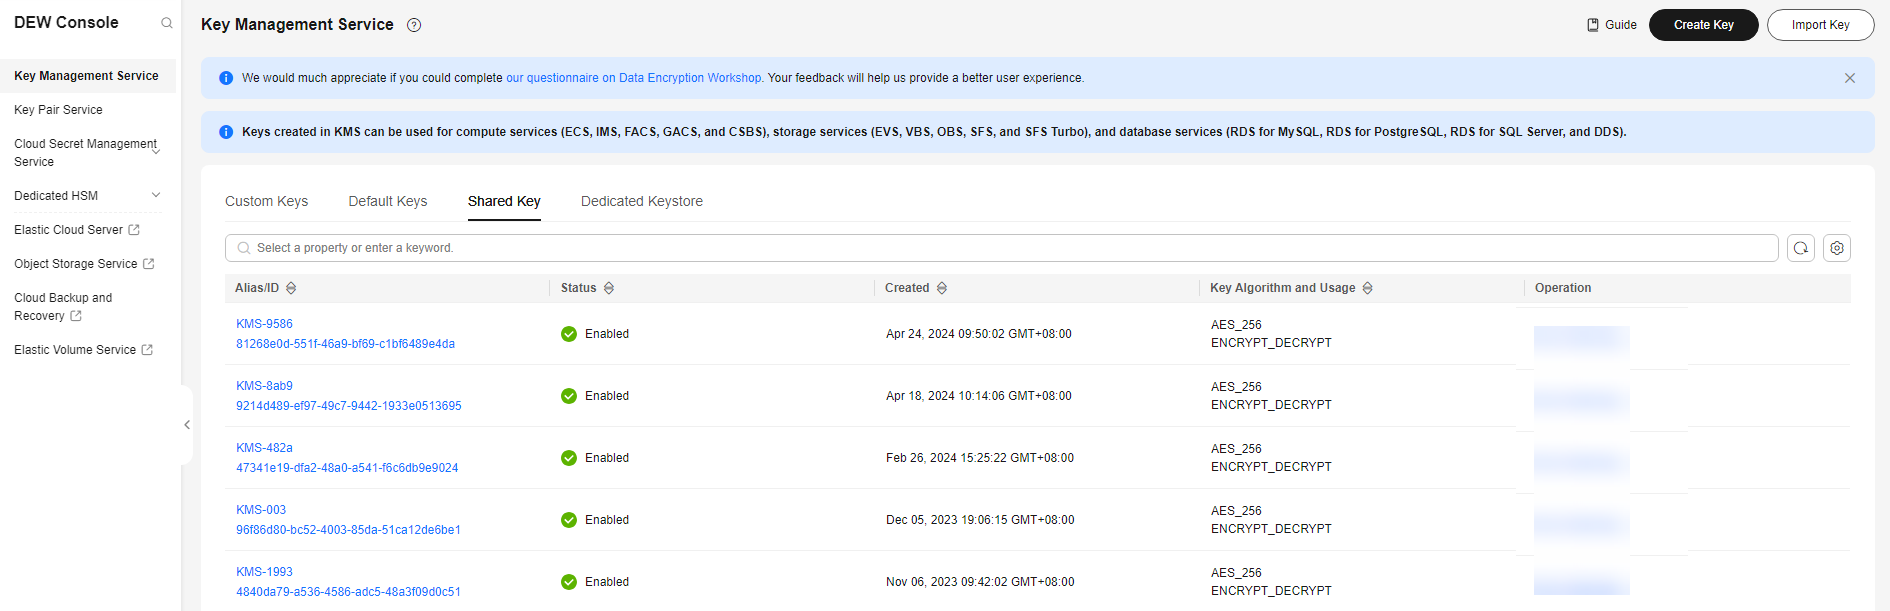
Task: Click created date Apr 24, 2024 09:50:02
Action: tap(978, 334)
